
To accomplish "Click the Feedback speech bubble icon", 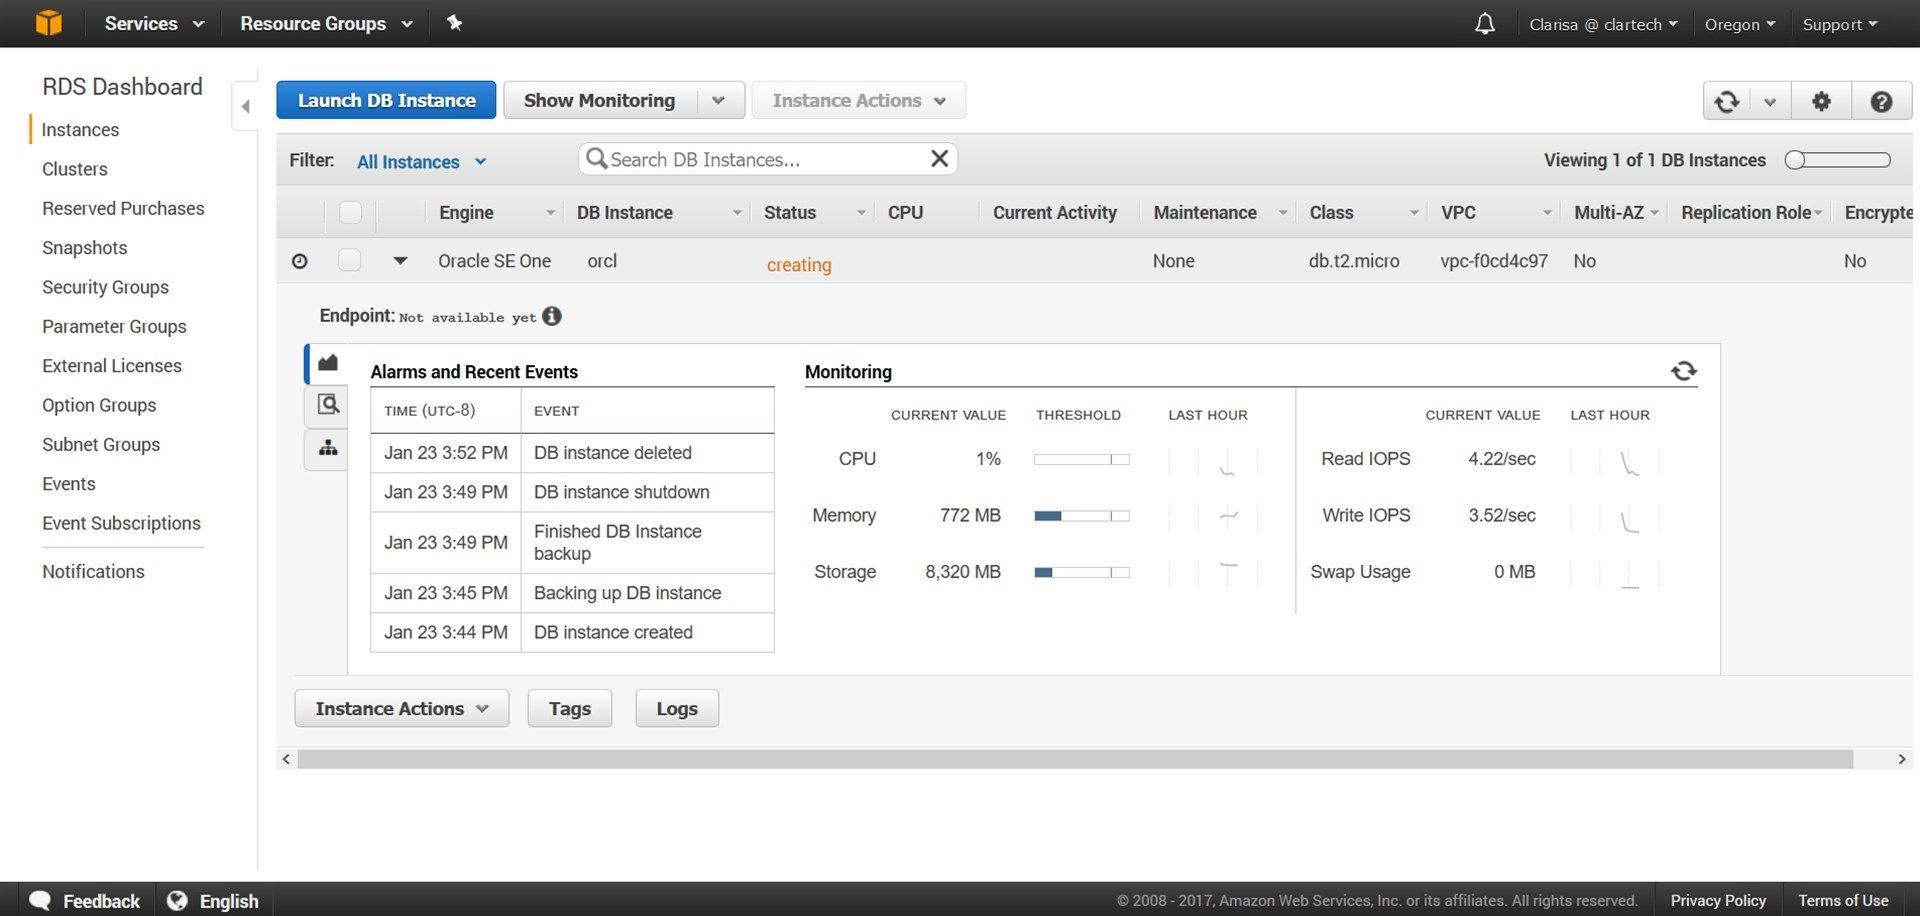I will point(40,900).
